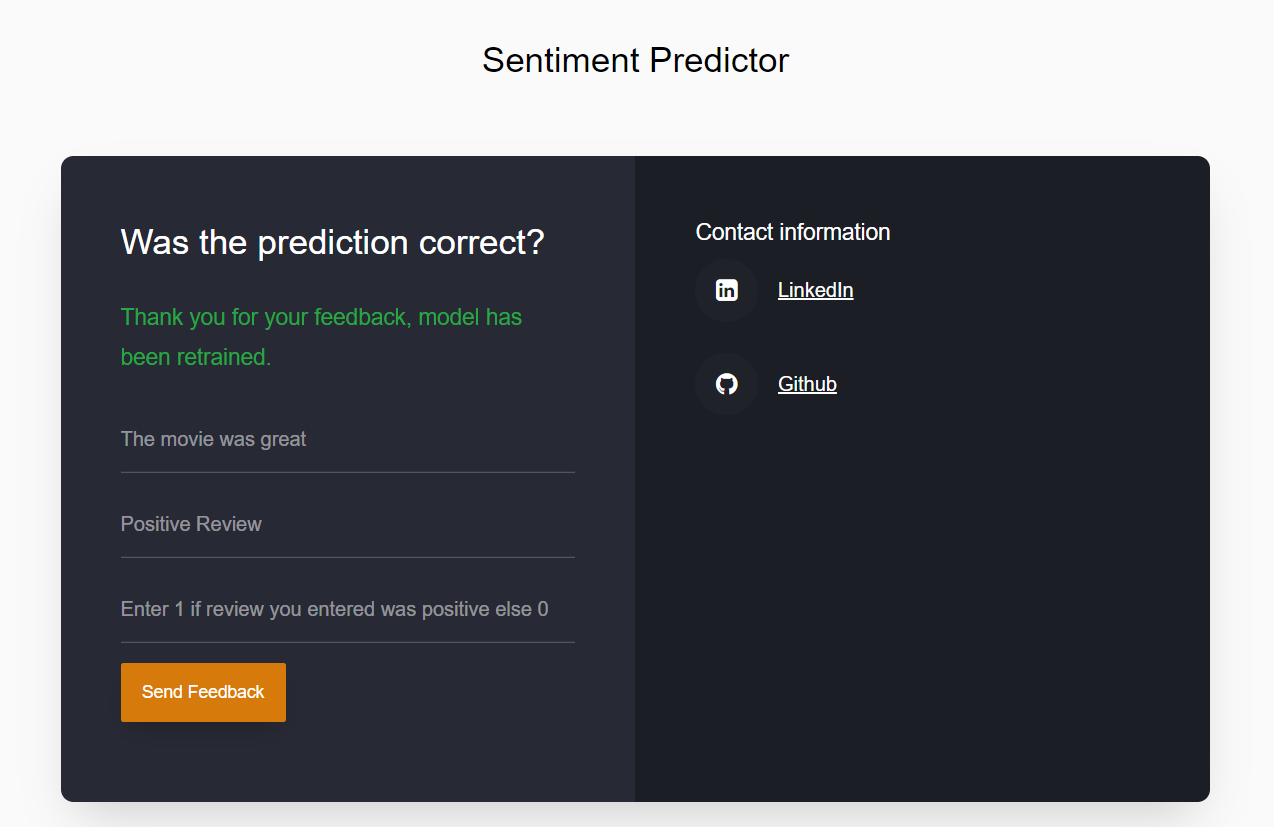Open the LinkedIn text link
This screenshot has width=1274, height=827.
pyautogui.click(x=815, y=291)
